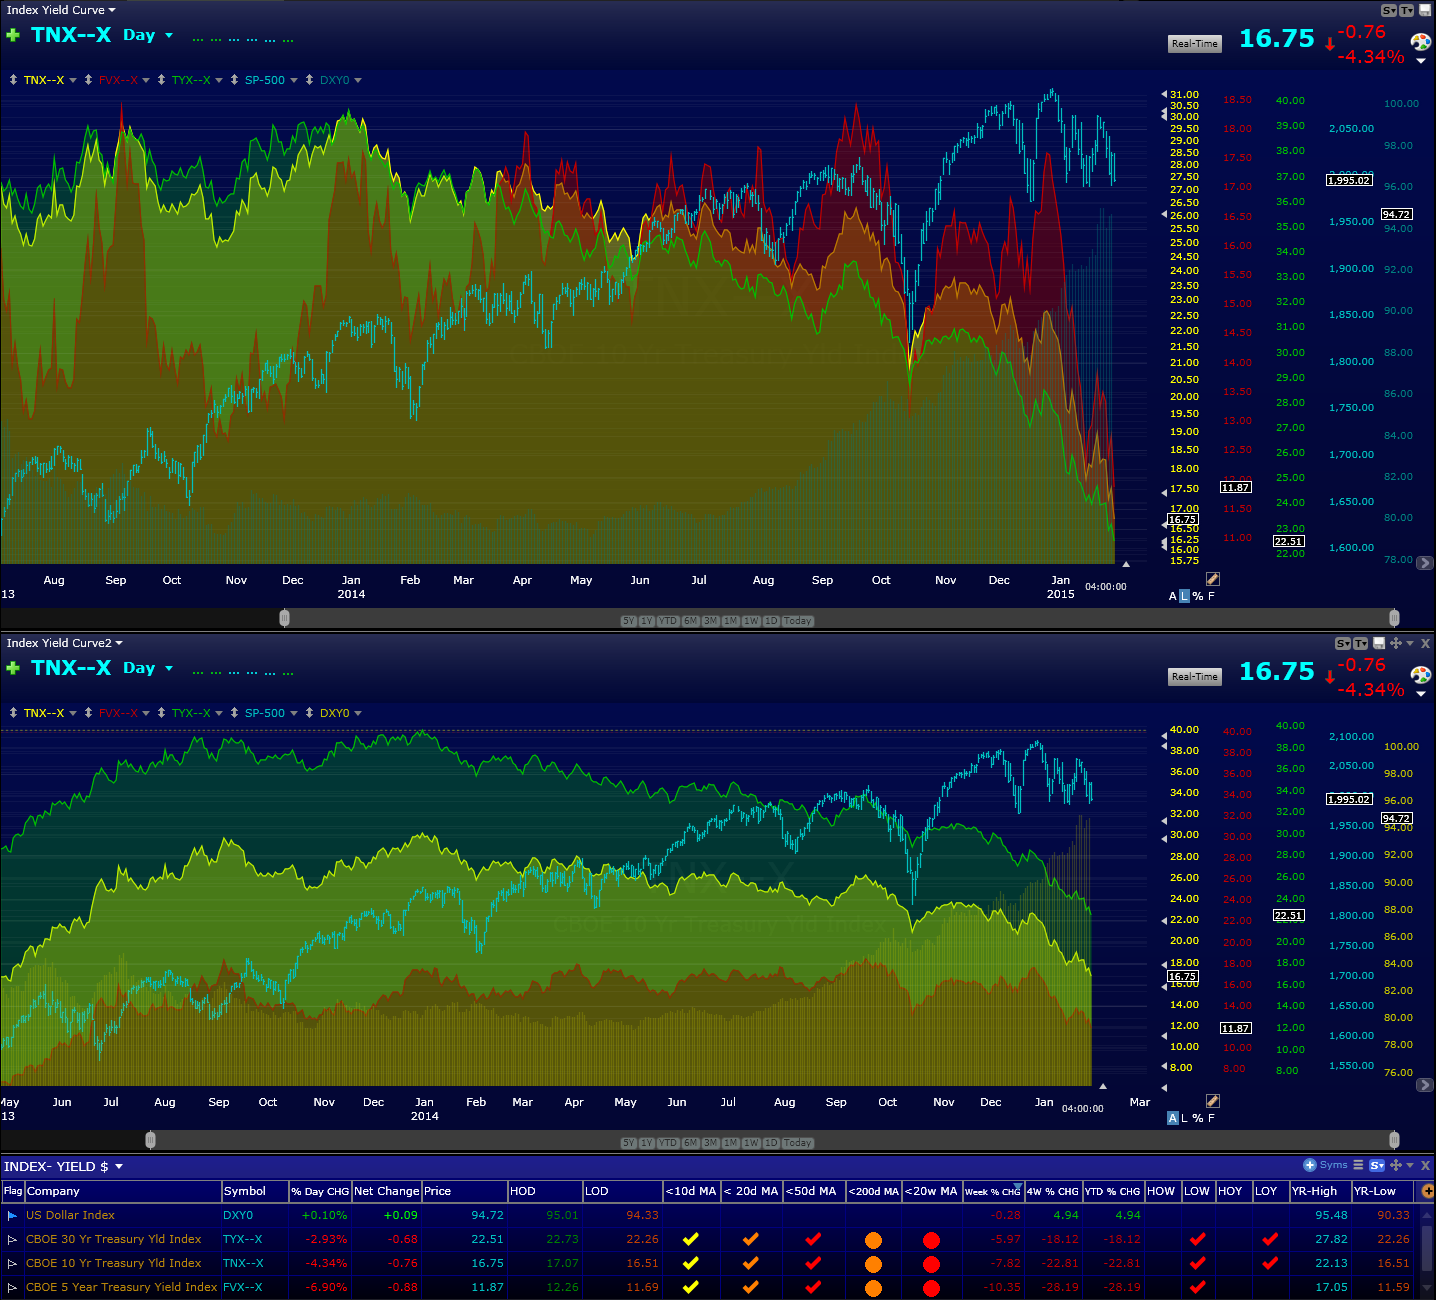The width and height of the screenshot is (1436, 1300).
Task: Open the Index Yield Curve2 title dropdown
Action: coord(119,643)
